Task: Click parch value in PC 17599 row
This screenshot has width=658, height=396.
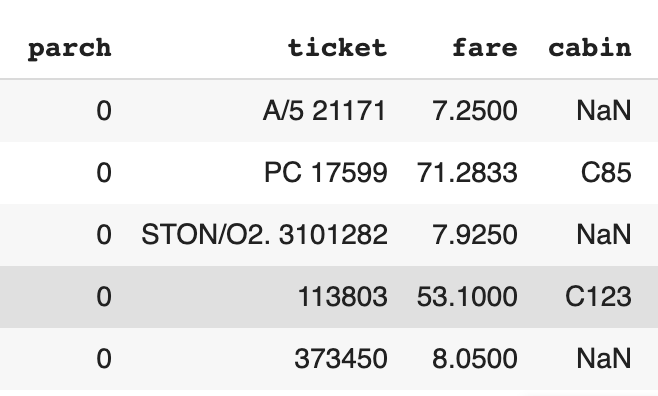Action: pyautogui.click(x=104, y=173)
